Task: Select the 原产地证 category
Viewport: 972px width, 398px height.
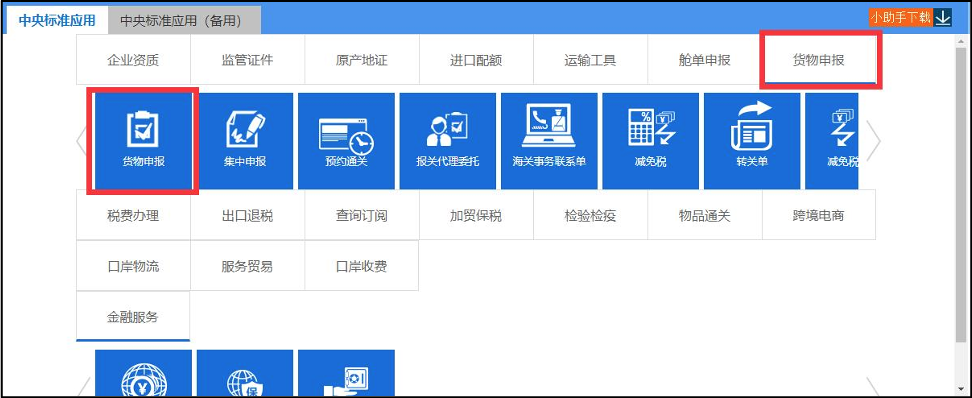Action: (361, 60)
